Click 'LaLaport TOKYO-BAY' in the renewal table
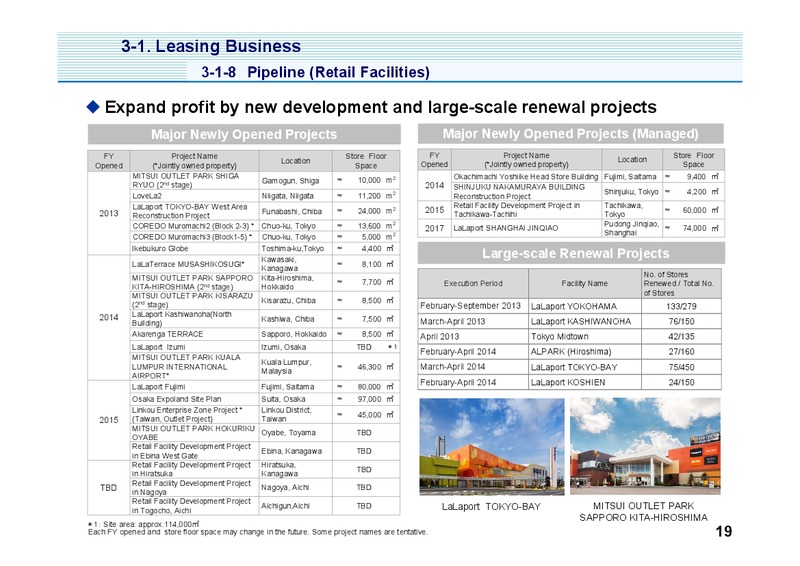The height and width of the screenshot is (566, 800). [x=574, y=367]
